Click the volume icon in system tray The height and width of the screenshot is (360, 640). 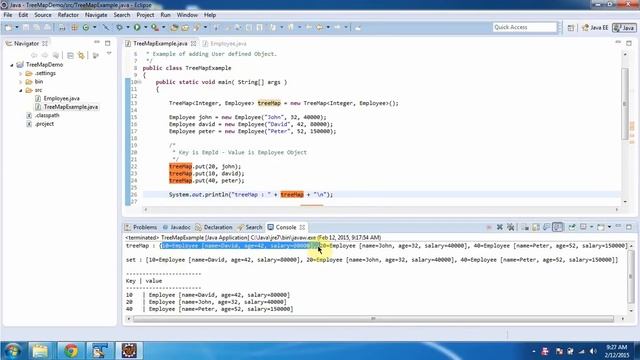pos(593,351)
